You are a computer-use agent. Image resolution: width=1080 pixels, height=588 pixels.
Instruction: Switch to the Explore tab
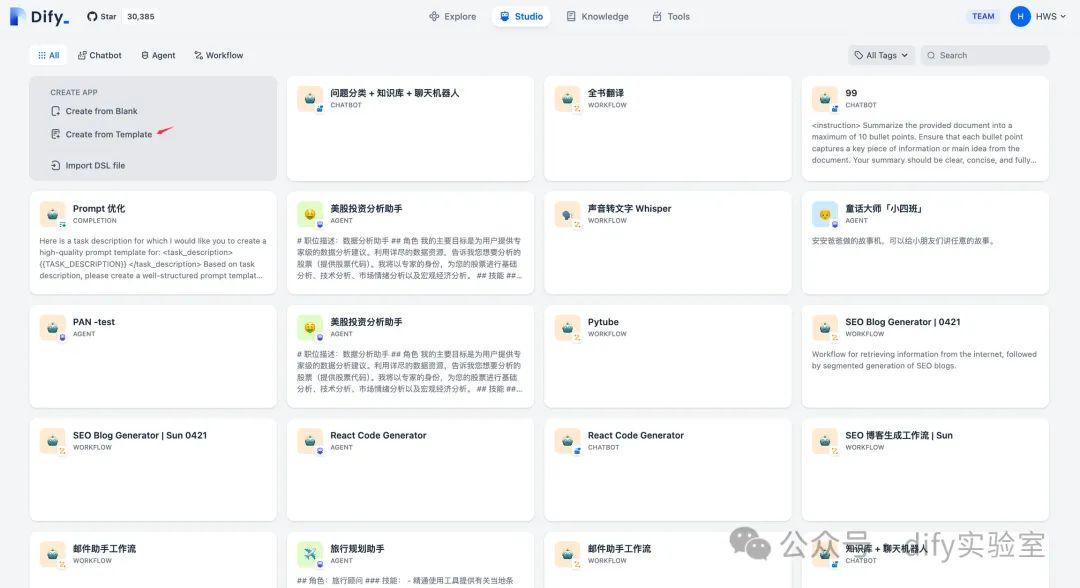tap(452, 16)
